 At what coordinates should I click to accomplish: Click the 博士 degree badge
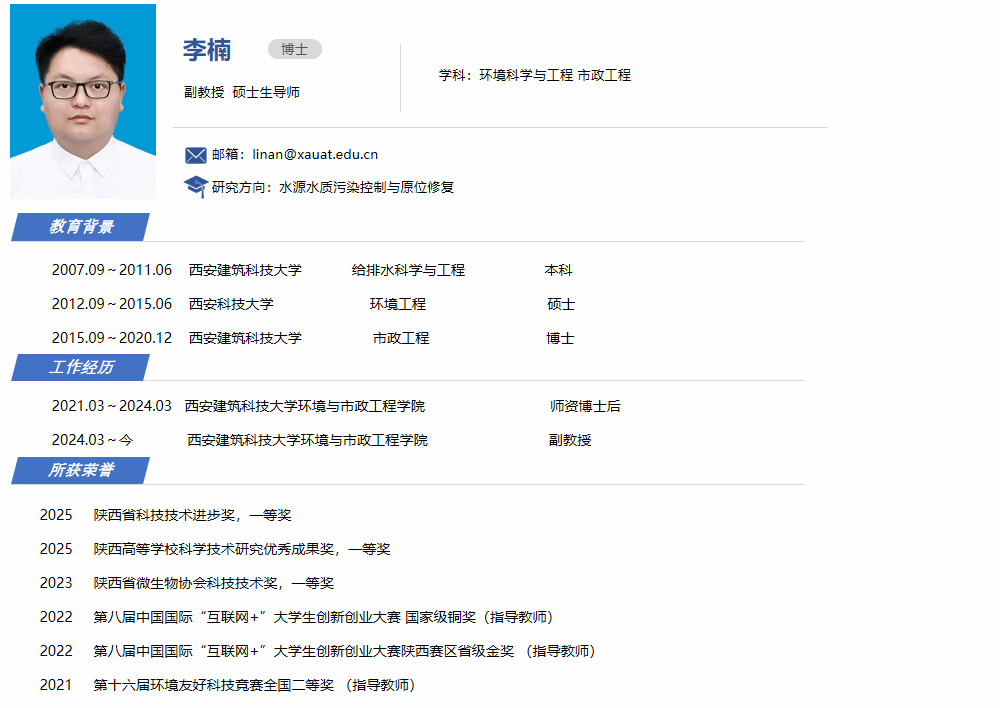point(294,49)
